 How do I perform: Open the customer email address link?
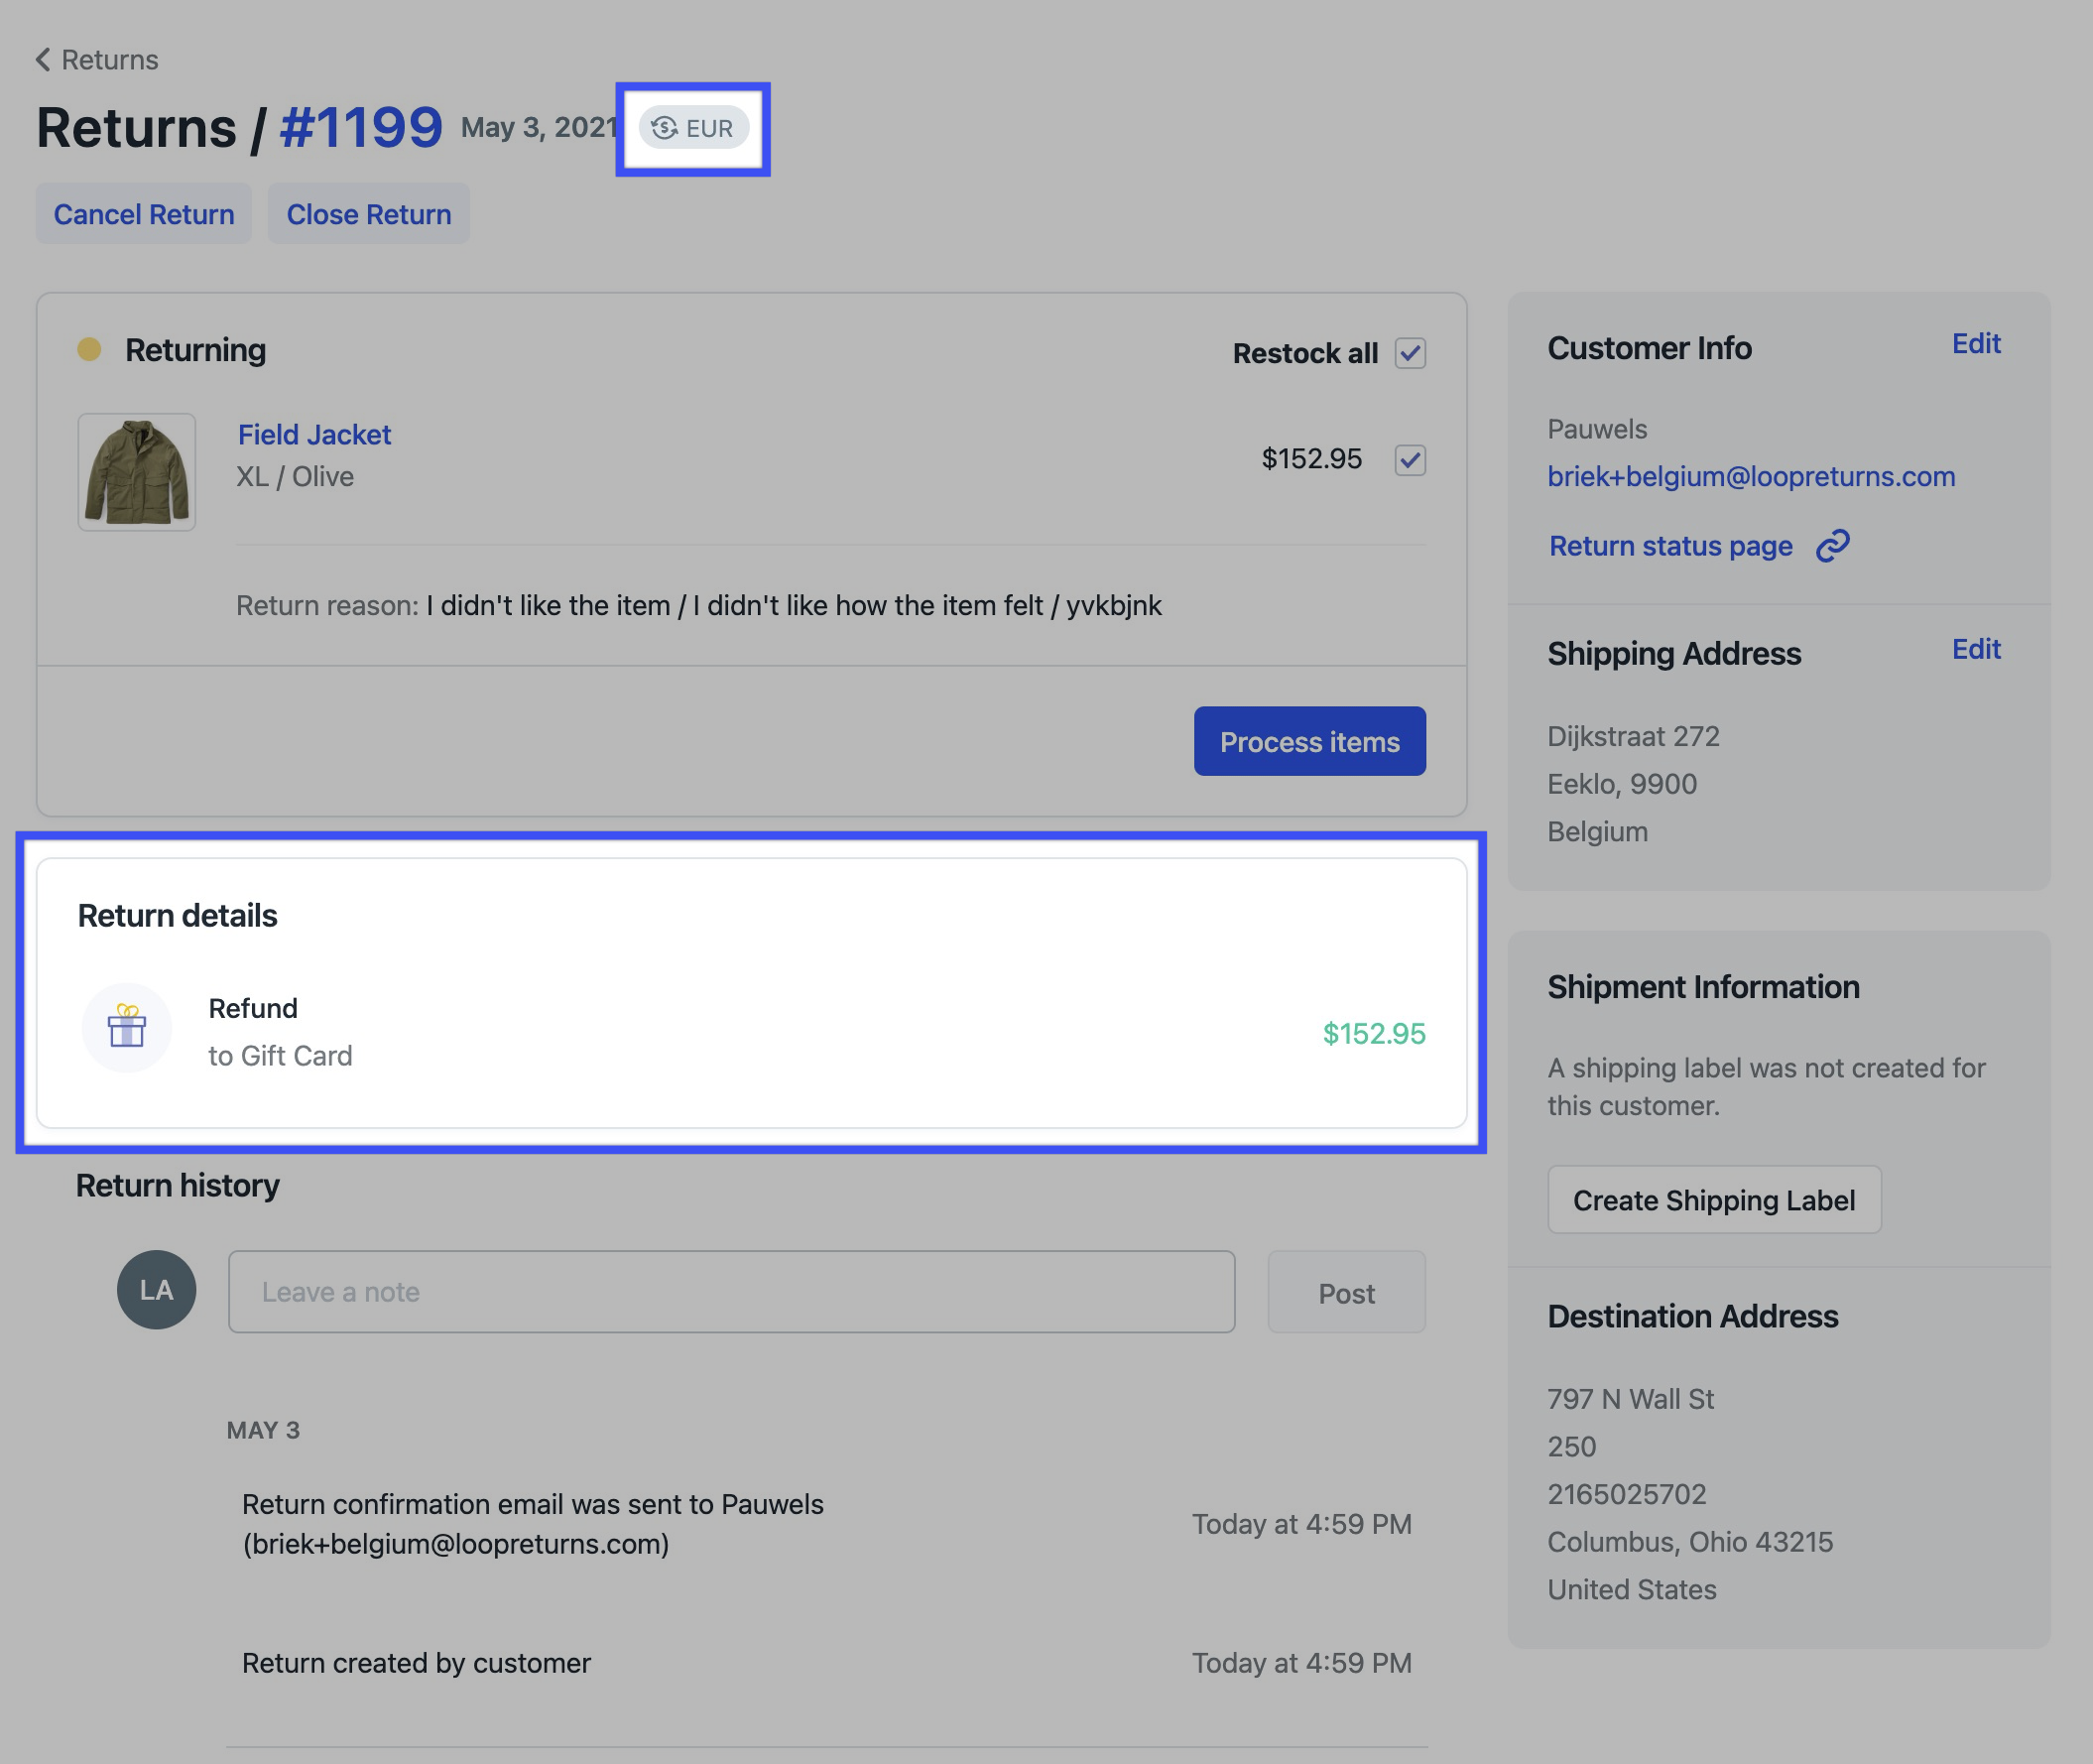(1750, 476)
